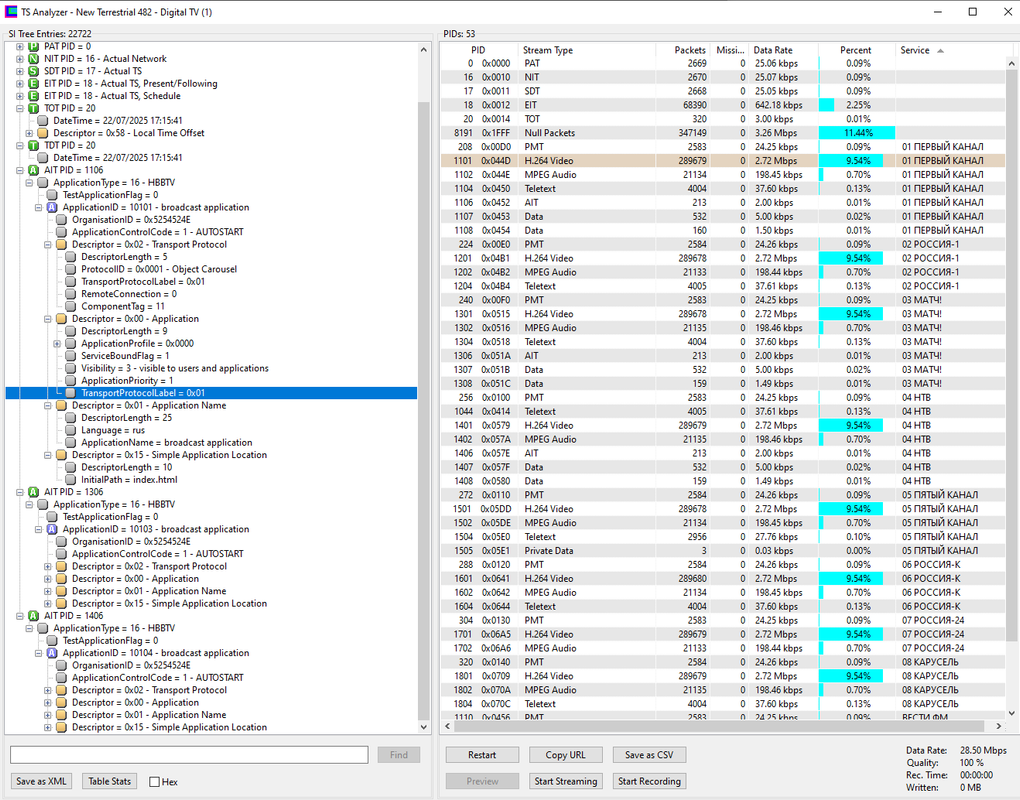Click node icon beside ProtocolID = 0x0001
Screen dimensions: 1020x800
71,269
